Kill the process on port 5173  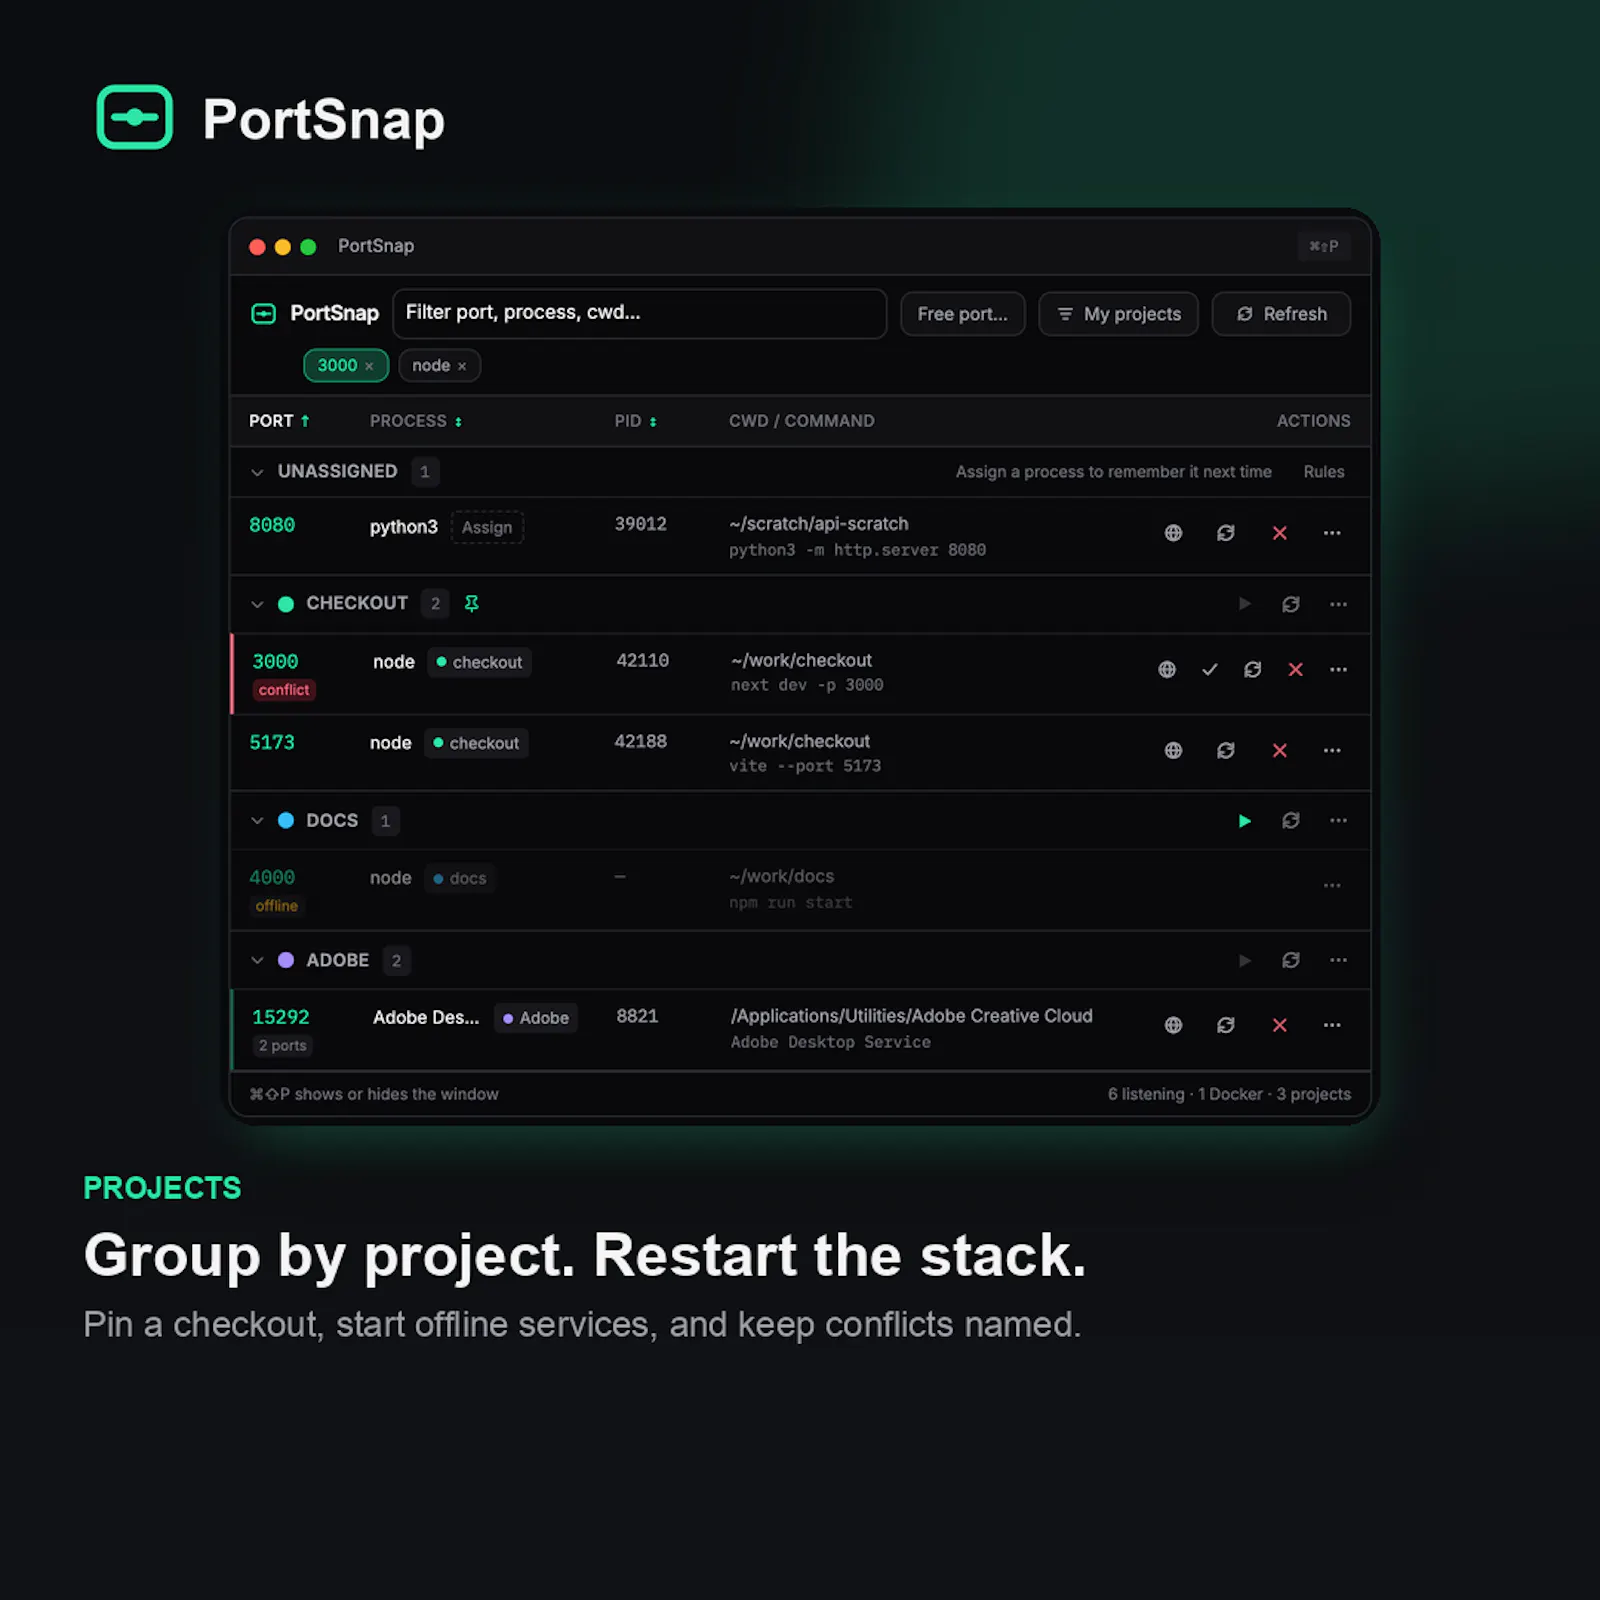(x=1279, y=750)
